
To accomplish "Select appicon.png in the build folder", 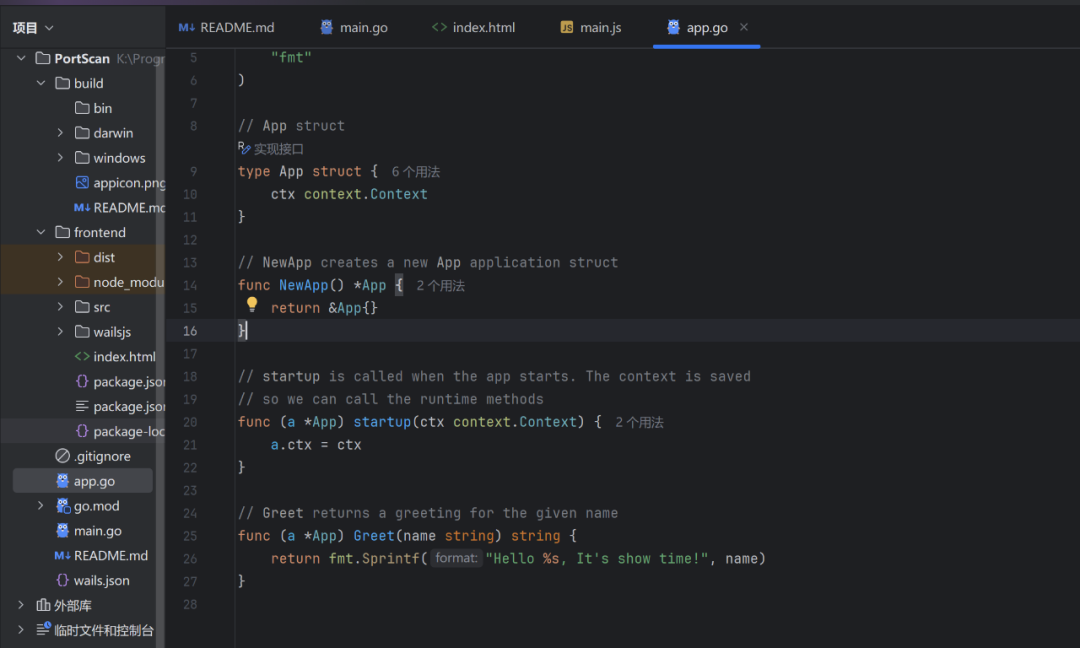I will point(120,182).
